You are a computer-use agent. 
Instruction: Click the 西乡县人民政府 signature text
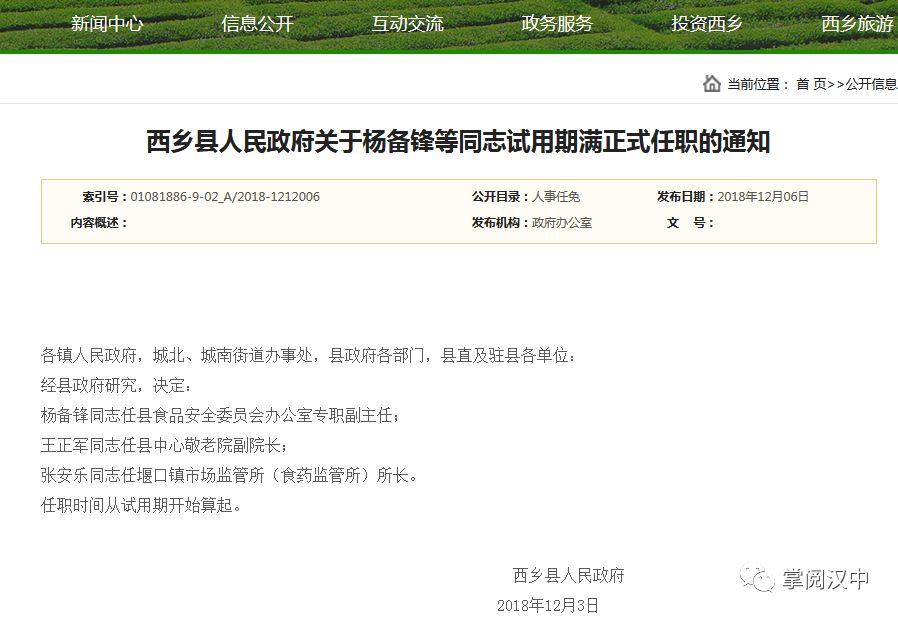[x=568, y=575]
